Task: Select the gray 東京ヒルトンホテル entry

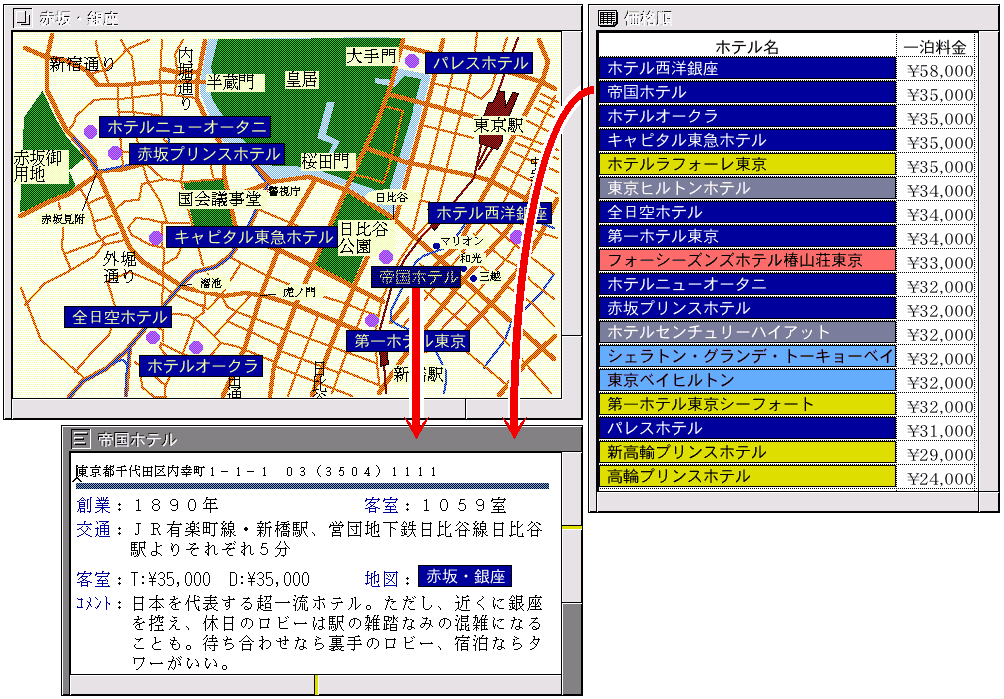Action: coord(747,188)
